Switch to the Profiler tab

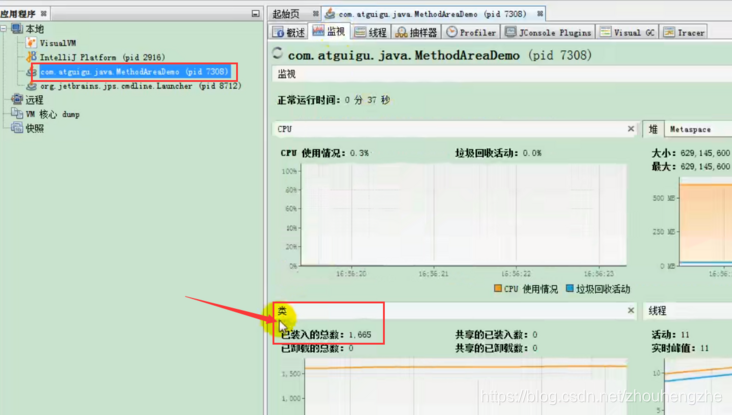coord(471,32)
